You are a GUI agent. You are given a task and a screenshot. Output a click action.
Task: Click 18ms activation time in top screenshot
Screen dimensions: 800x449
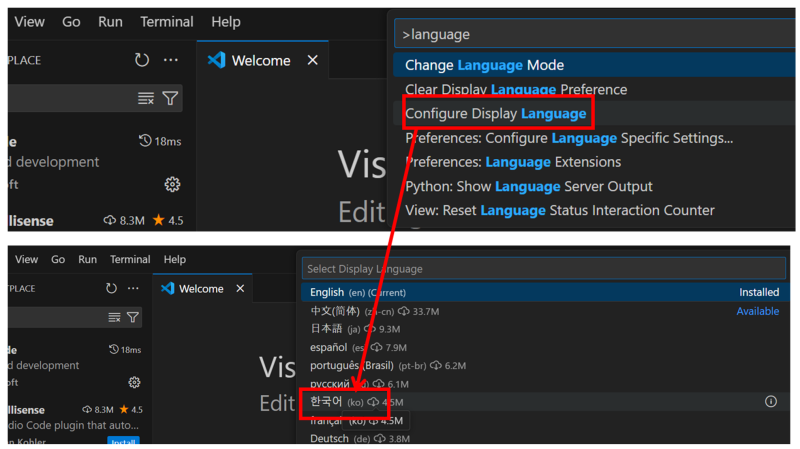(160, 141)
